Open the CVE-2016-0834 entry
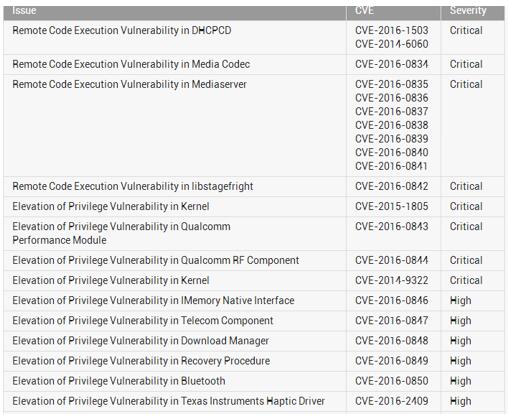The image size is (509, 416). coord(392,64)
